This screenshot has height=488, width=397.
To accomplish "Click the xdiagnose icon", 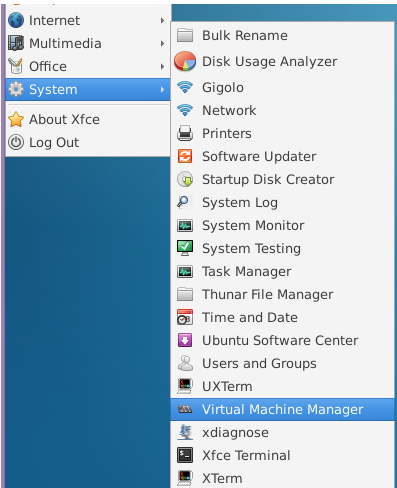I will (185, 432).
